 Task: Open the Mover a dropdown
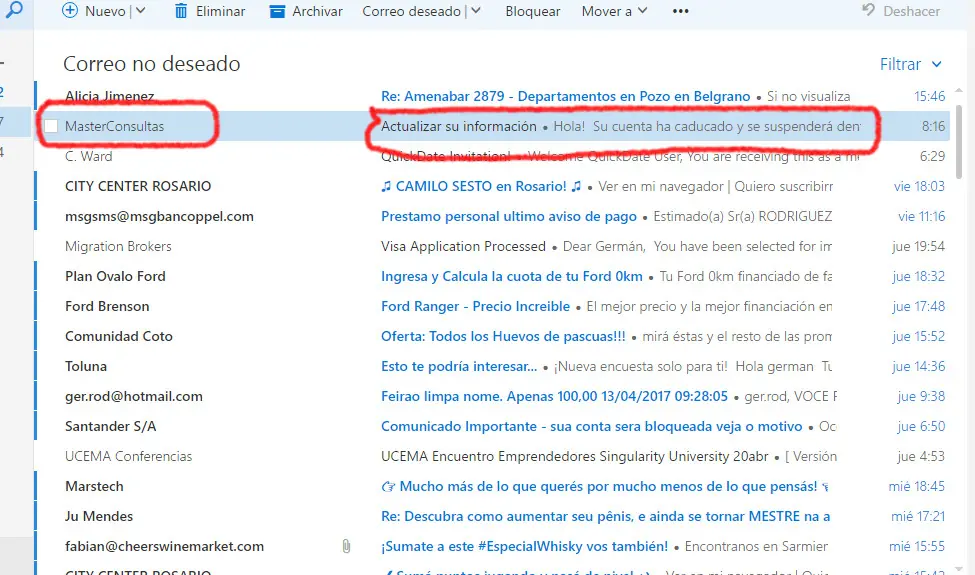(x=614, y=11)
